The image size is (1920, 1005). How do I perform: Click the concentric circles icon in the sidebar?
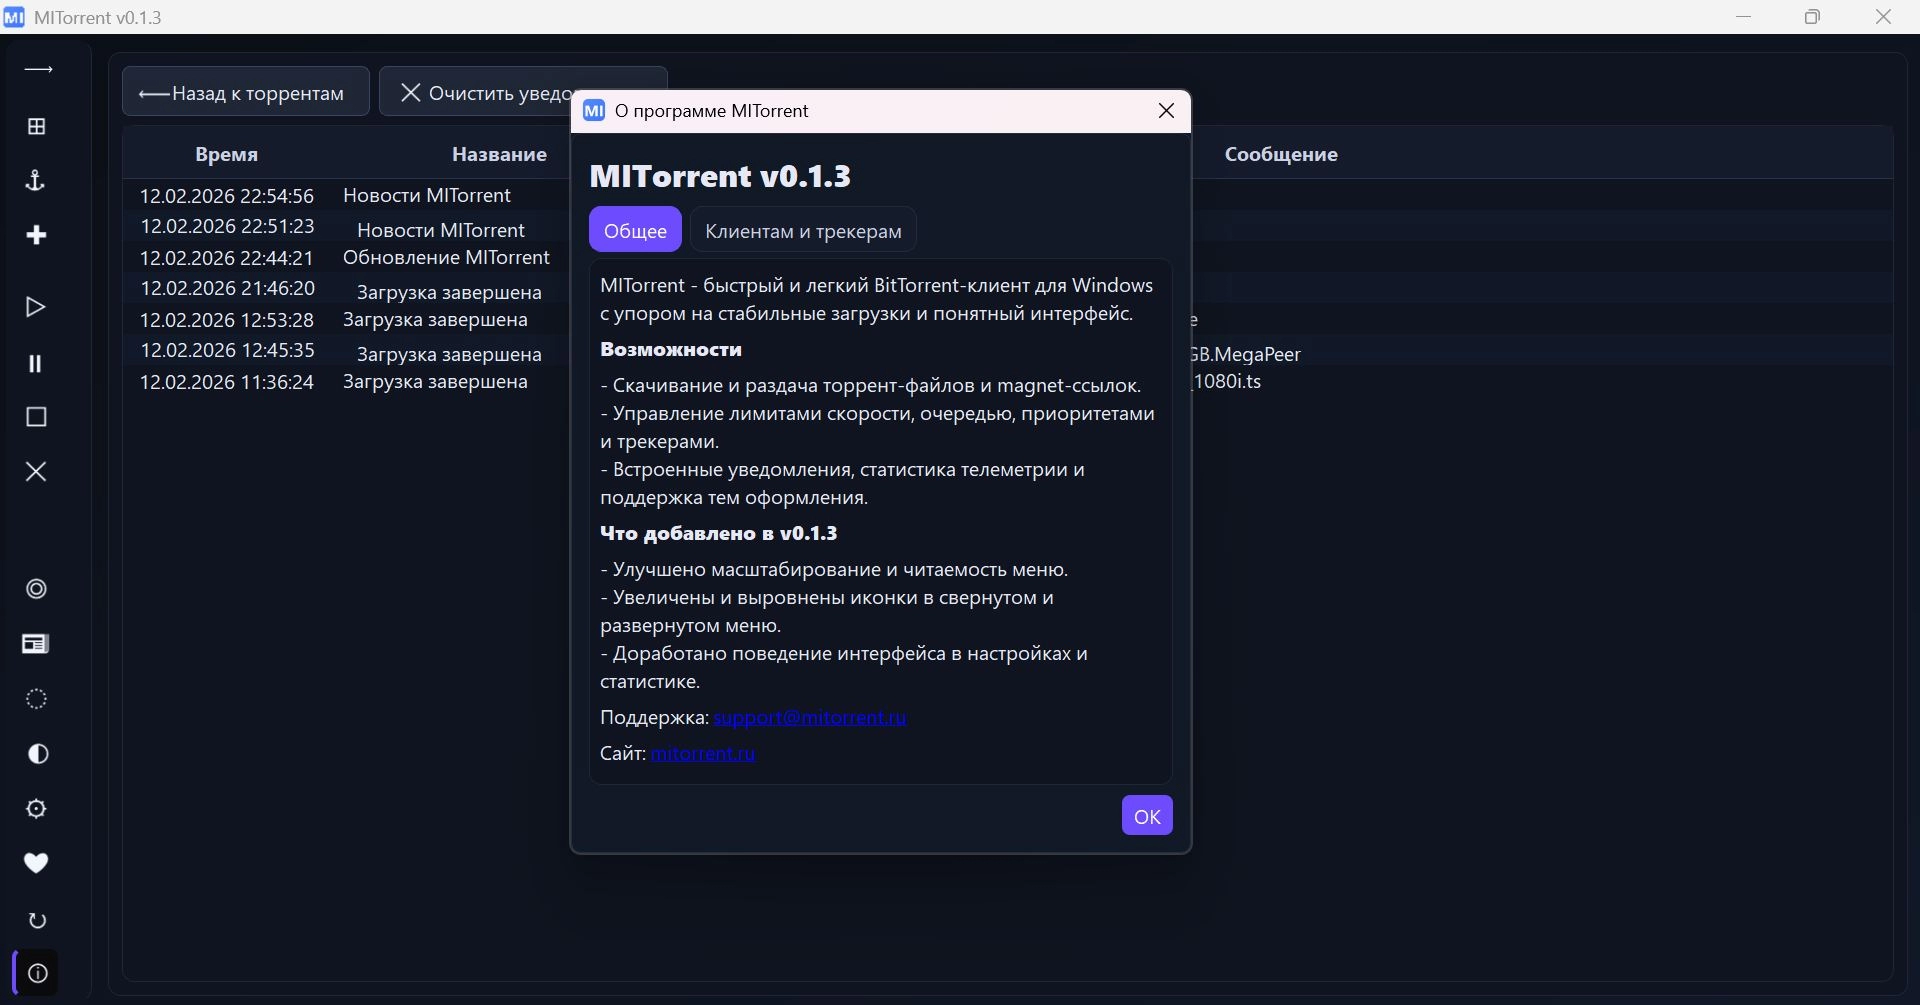(x=36, y=589)
